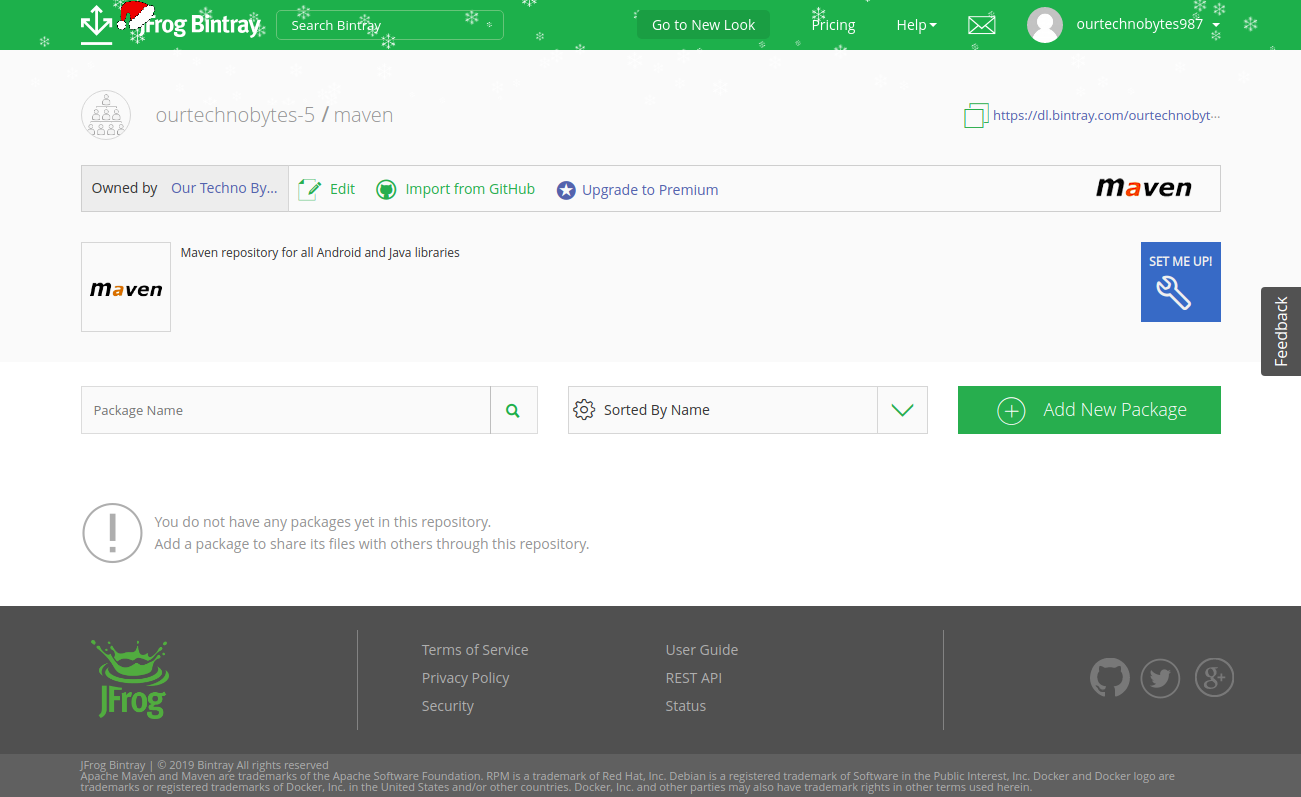Image resolution: width=1301 pixels, height=797 pixels.
Task: Click the plus icon in Add New Package
Action: point(1011,410)
